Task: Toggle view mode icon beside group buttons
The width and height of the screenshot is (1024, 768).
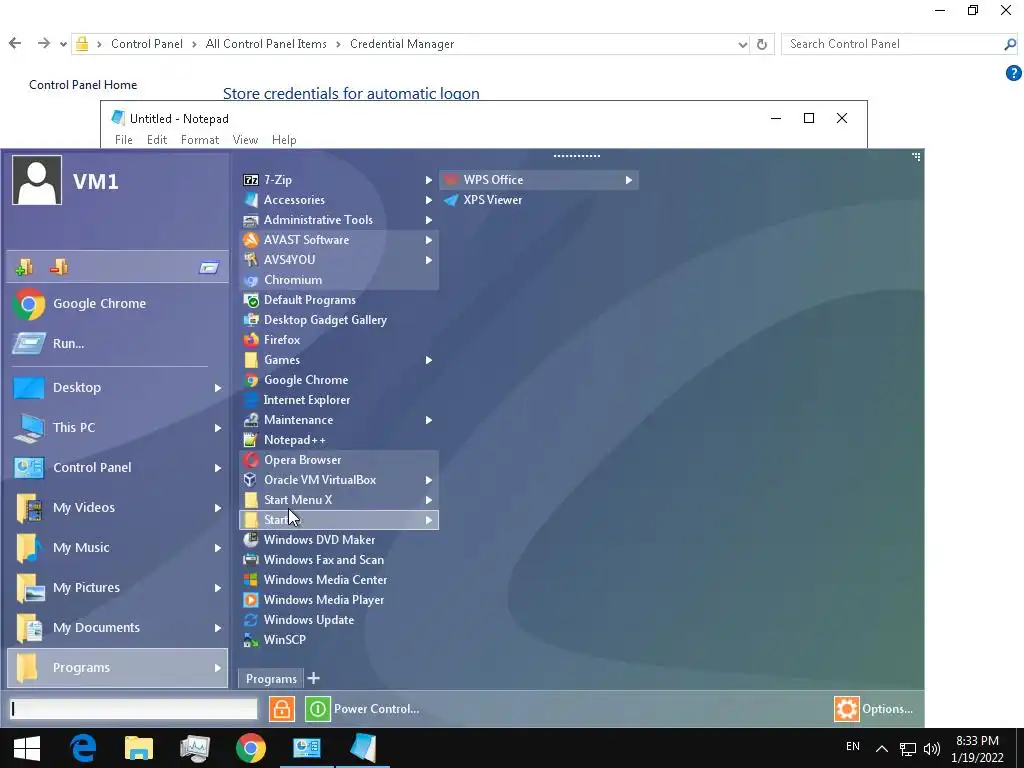Action: [x=209, y=267]
